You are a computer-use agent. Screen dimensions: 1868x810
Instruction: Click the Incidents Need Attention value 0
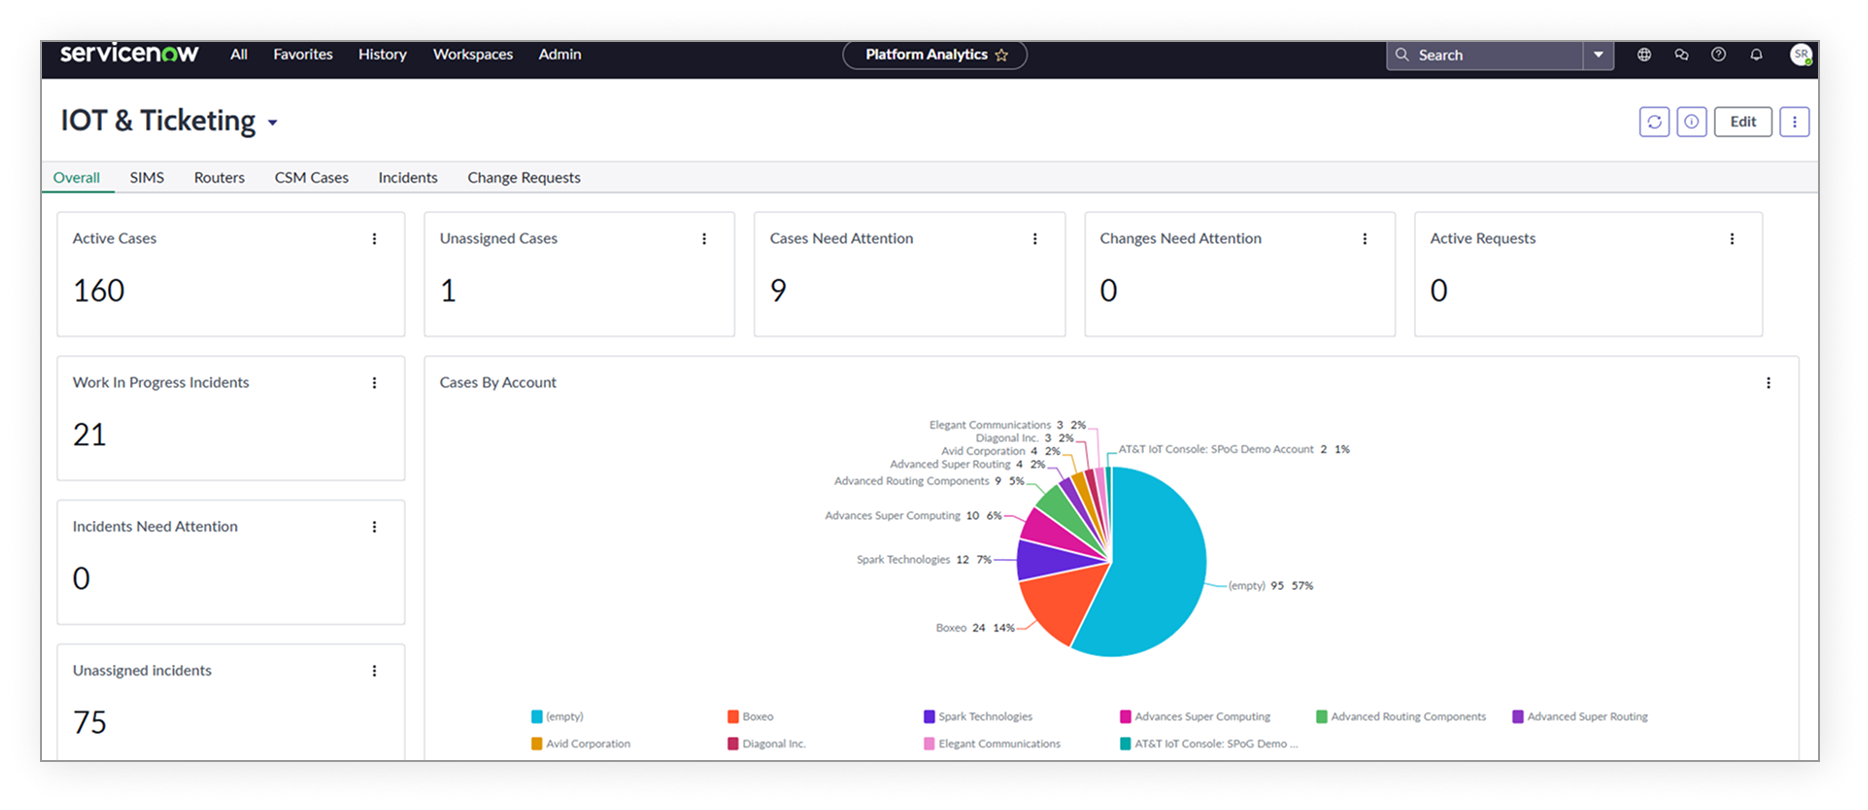pyautogui.click(x=81, y=579)
